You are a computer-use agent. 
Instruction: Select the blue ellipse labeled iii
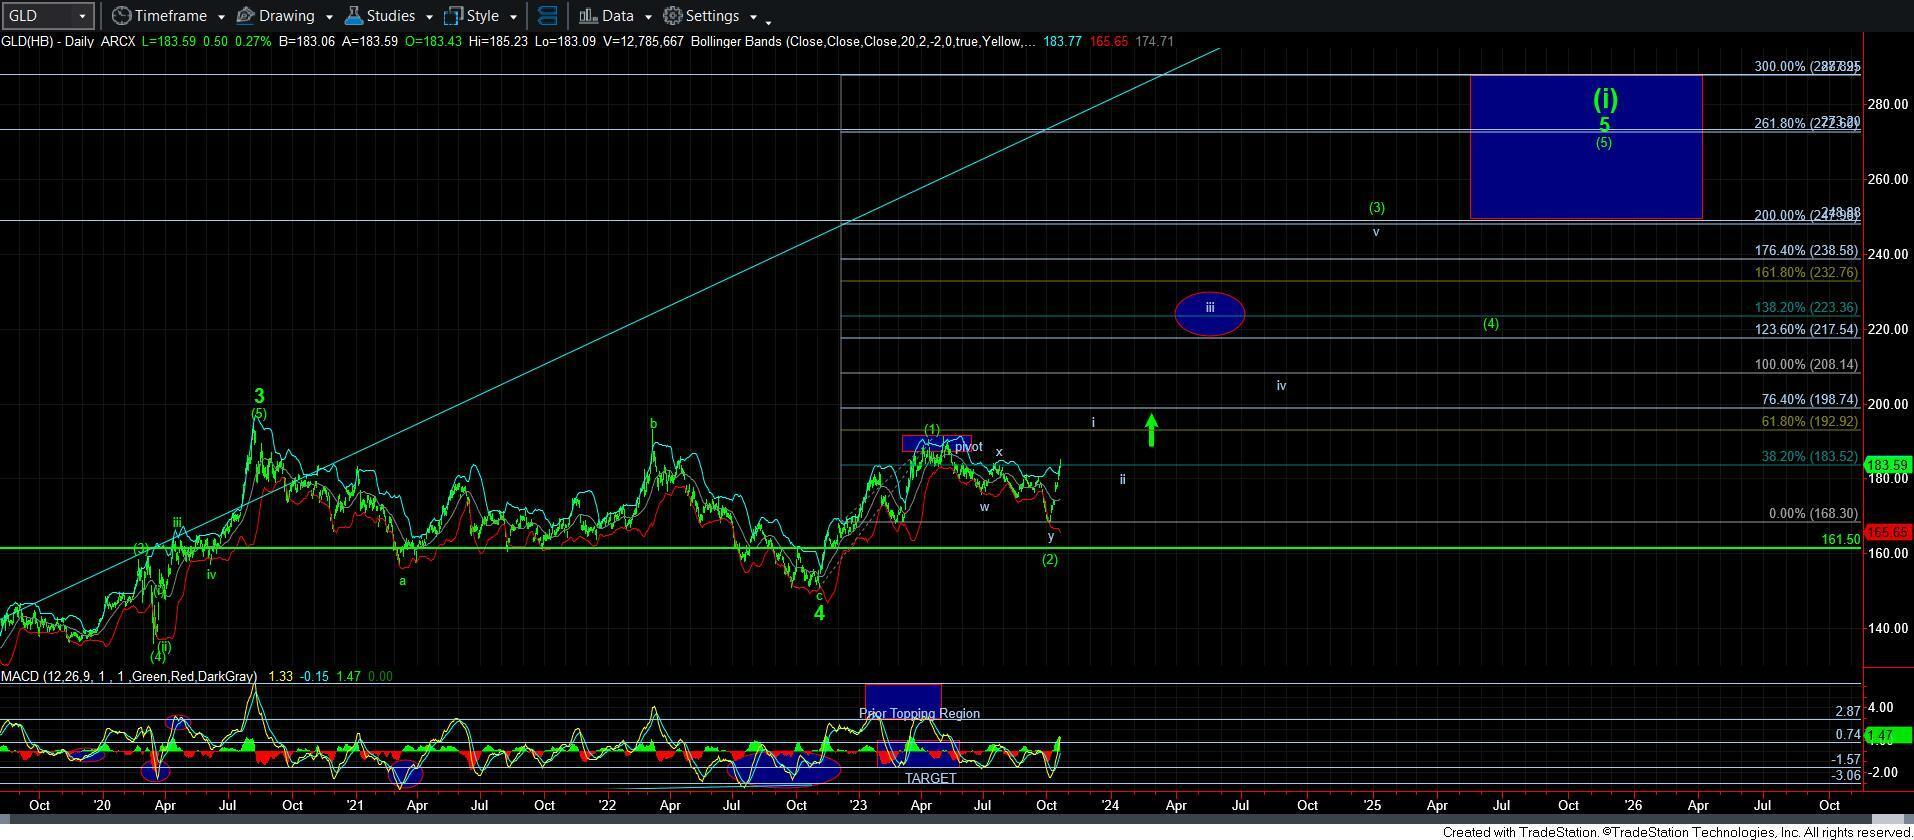[x=1209, y=314]
